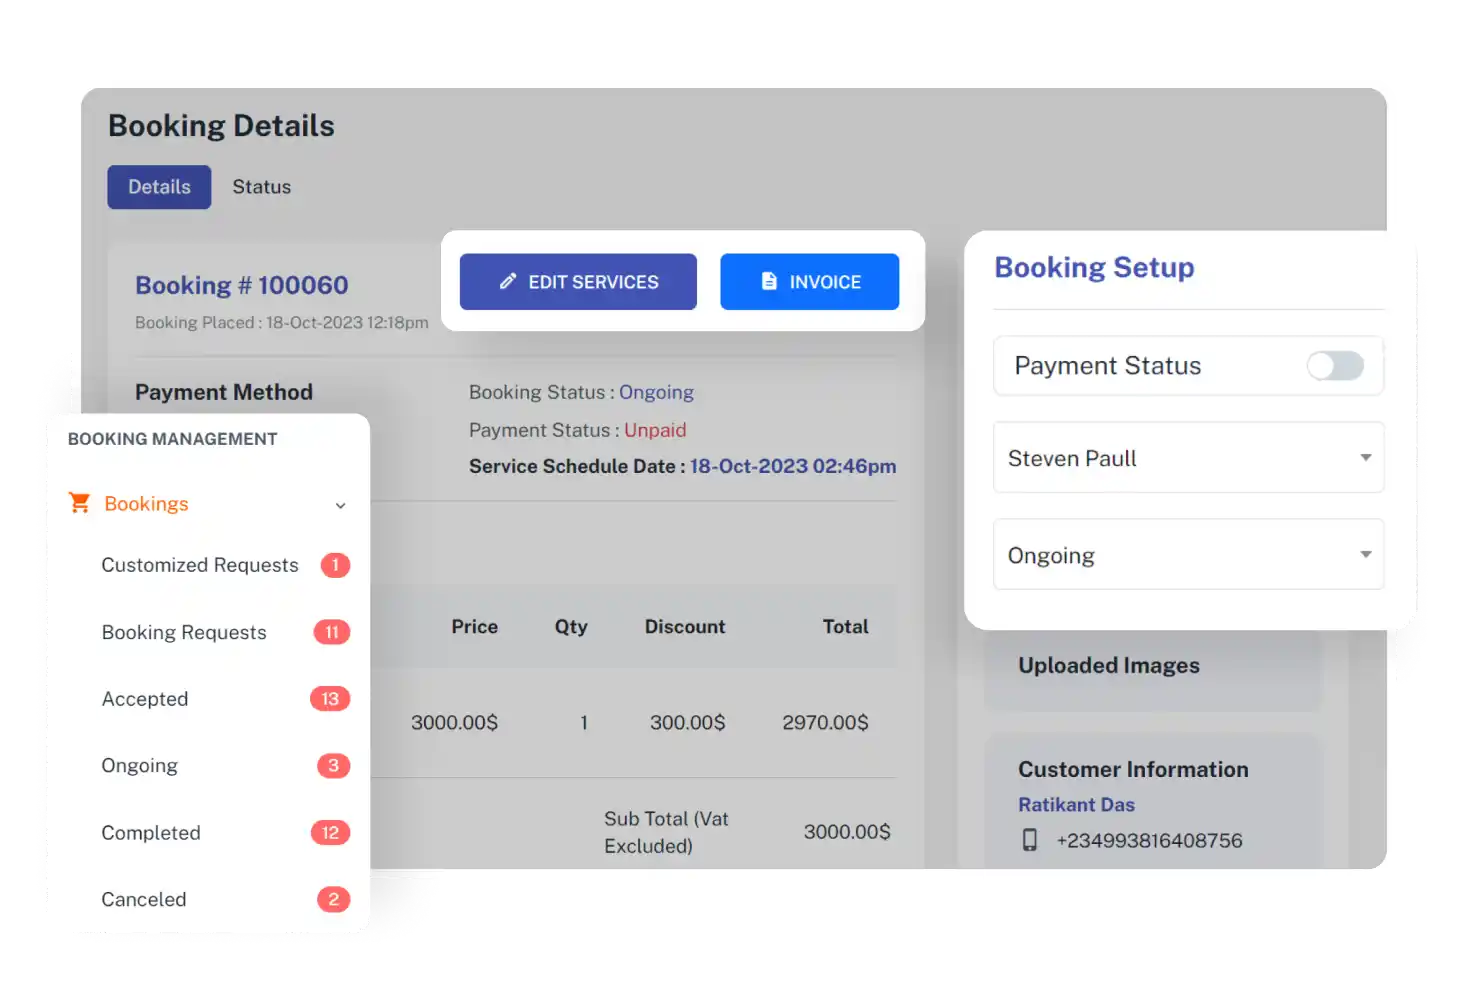Click the Price column header
The image size is (1468, 992).
point(475,627)
